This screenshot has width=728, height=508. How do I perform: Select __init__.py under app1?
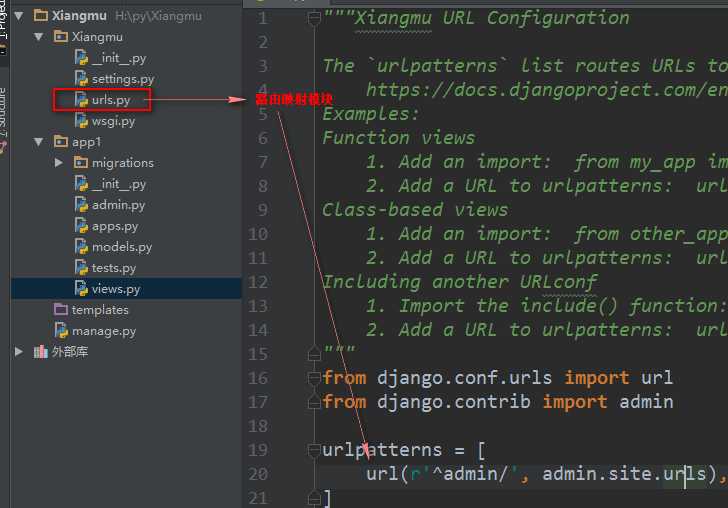coord(118,184)
